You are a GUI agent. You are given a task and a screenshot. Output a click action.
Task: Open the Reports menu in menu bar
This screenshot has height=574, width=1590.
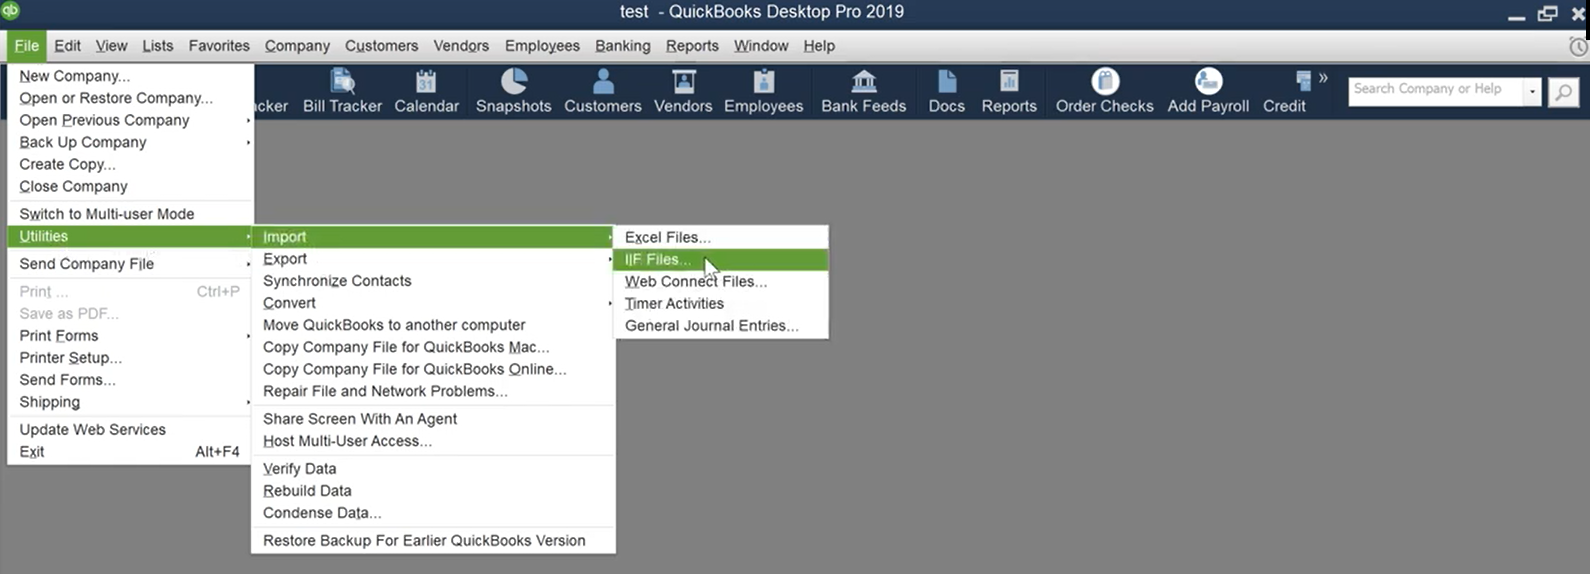click(x=692, y=46)
